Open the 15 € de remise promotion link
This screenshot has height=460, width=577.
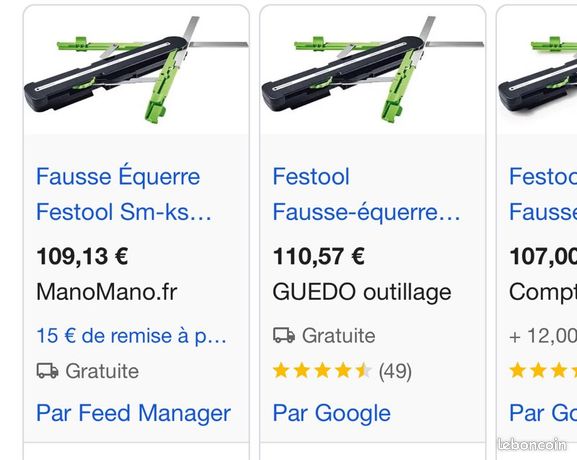click(x=131, y=336)
